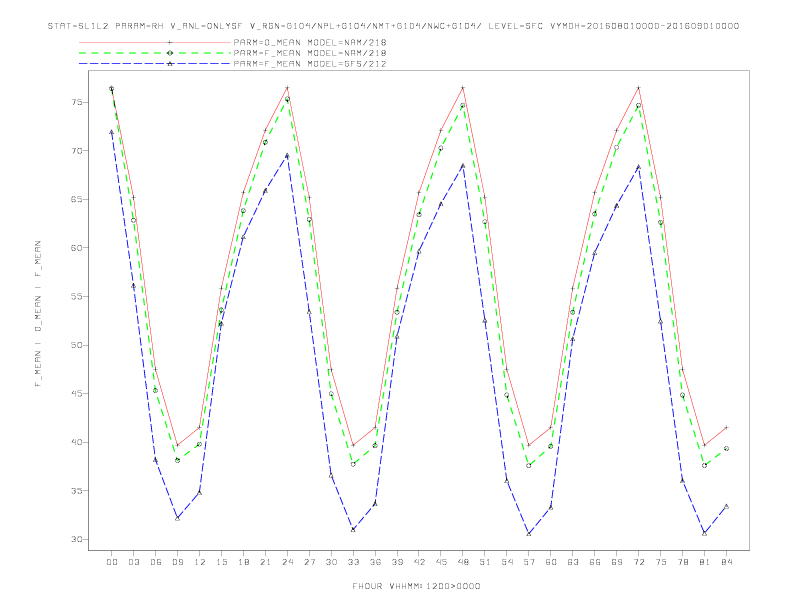Click green NAM circle point at hour 33
Viewport: 792px width, 612px height.
[x=353, y=464]
